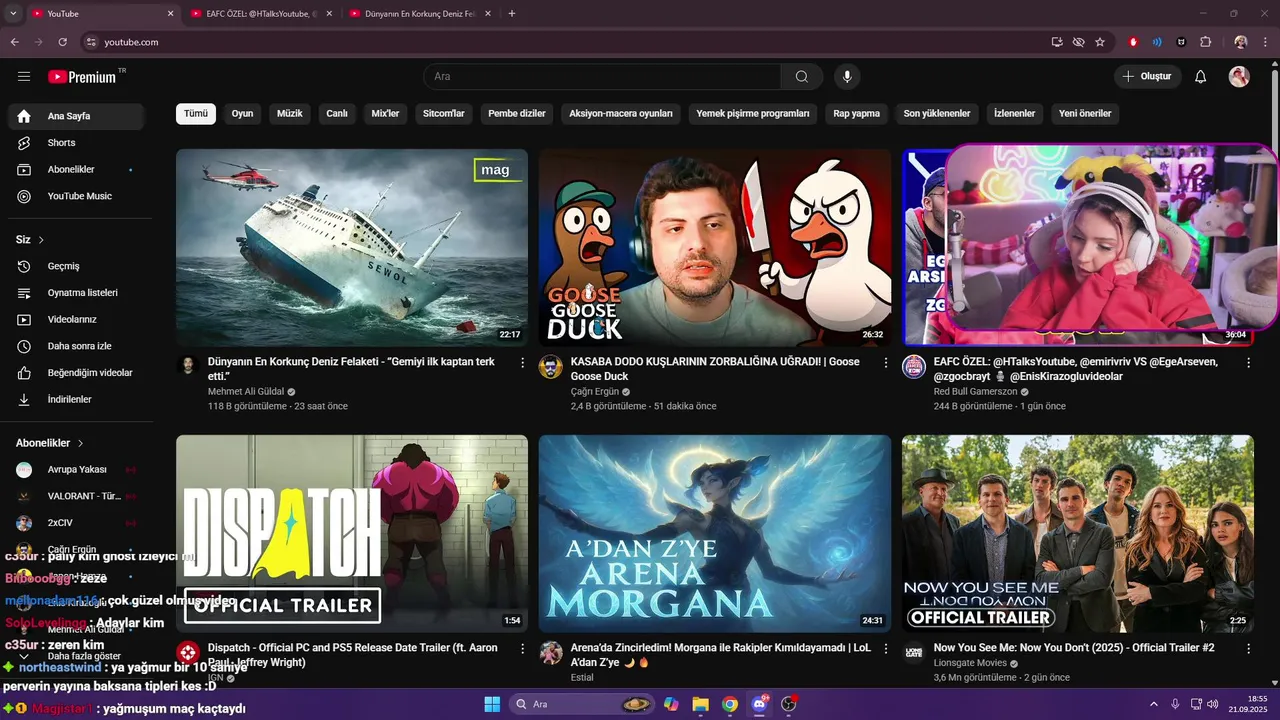Image resolution: width=1280 pixels, height=720 pixels.
Task: Open options for Now You See Me trailer
Action: (x=1248, y=649)
